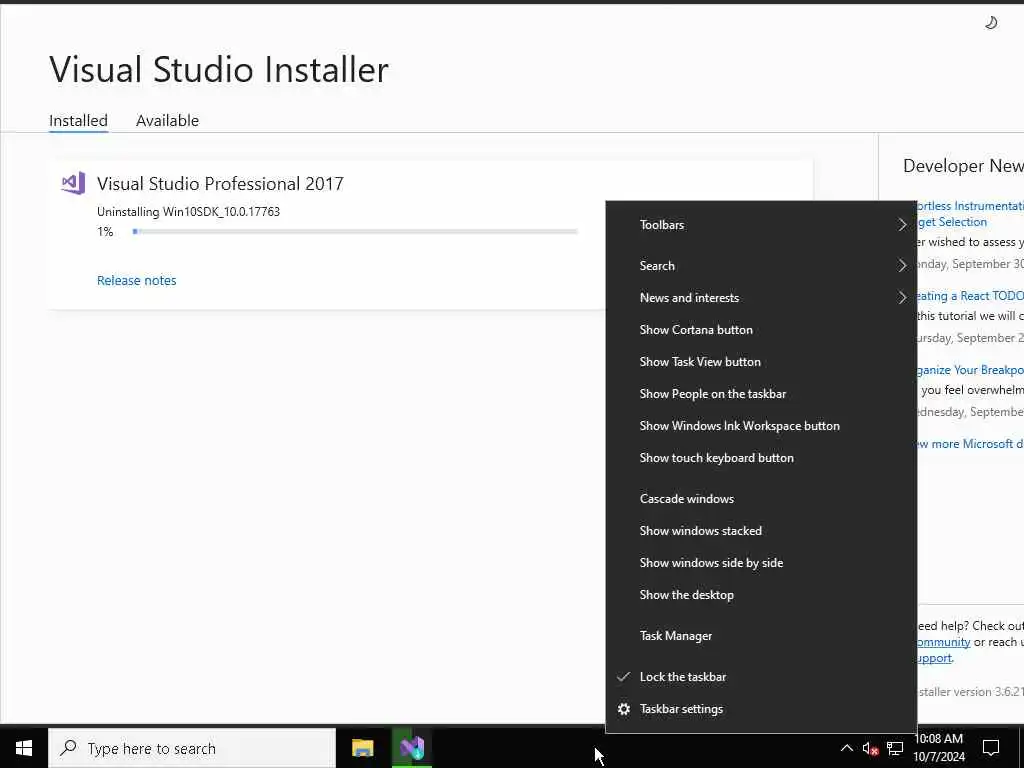Viewport: 1024px width, 768px height.
Task: Click the muted volume speaker icon
Action: pos(870,748)
